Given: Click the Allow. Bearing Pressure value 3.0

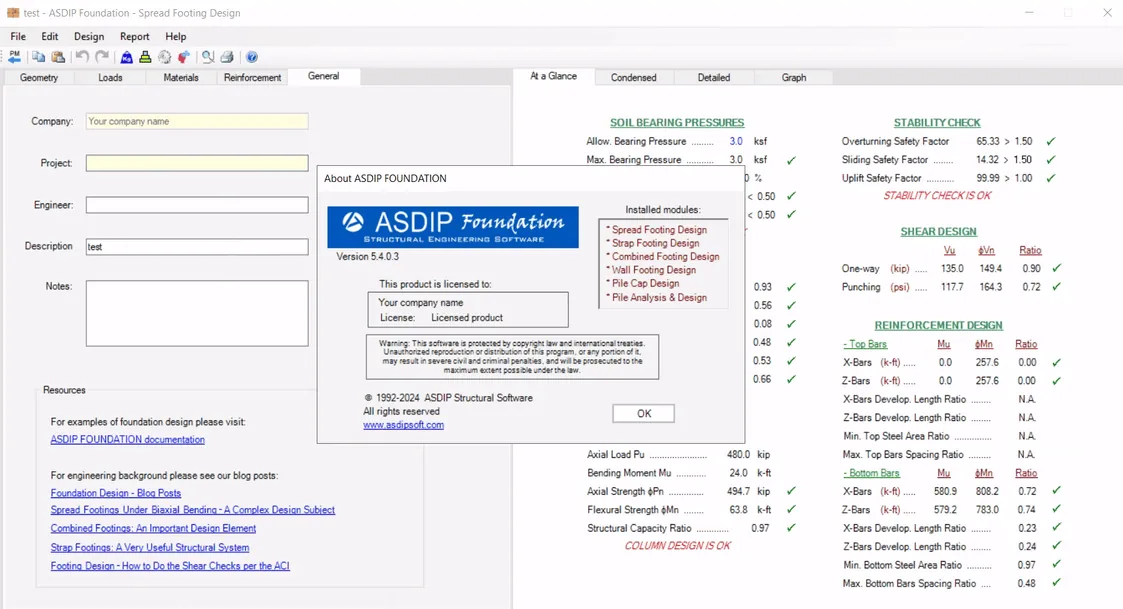Looking at the screenshot, I should pyautogui.click(x=736, y=141).
